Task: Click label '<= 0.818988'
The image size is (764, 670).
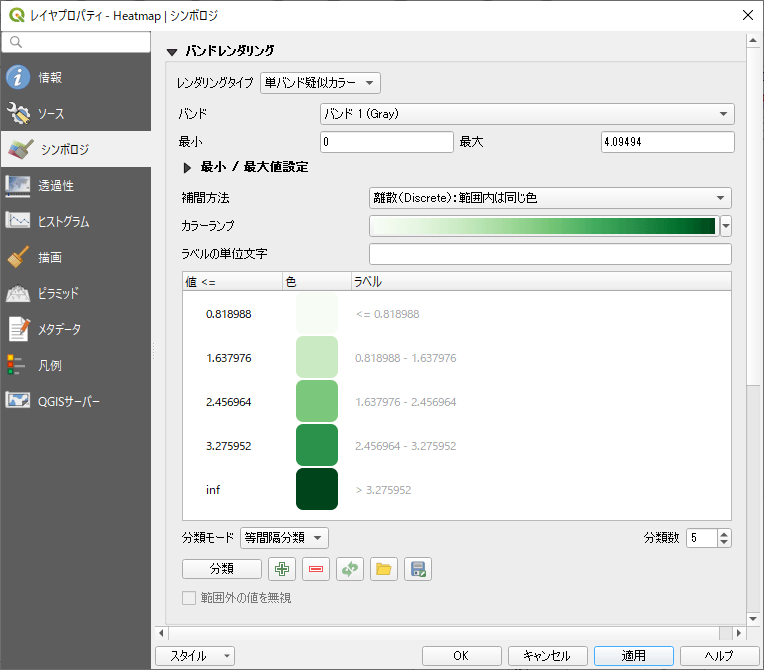Action: 388,314
